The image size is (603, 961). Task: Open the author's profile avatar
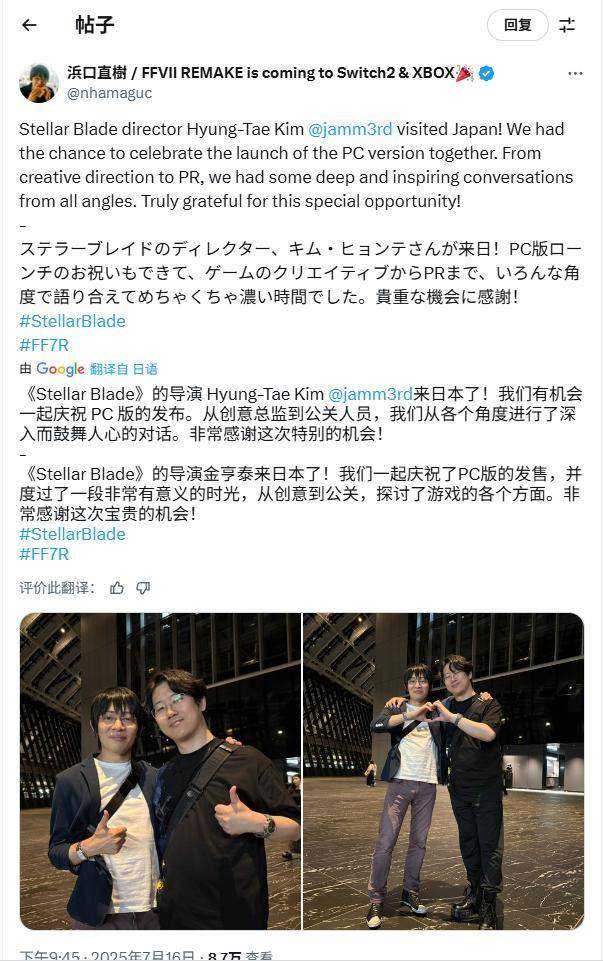39,83
